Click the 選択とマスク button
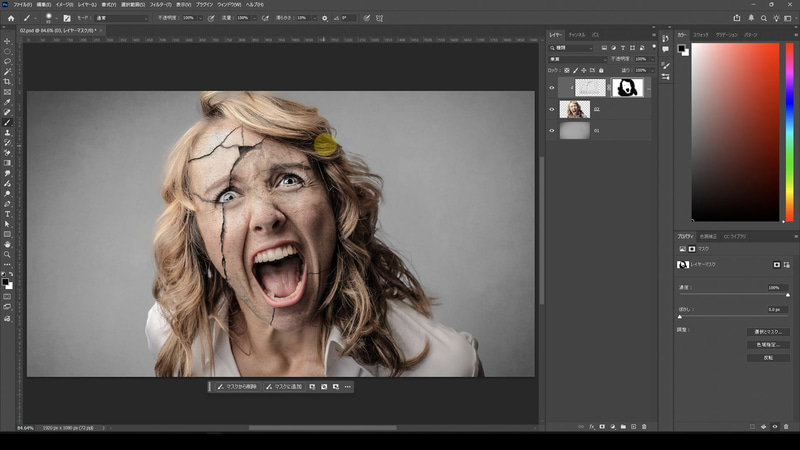The image size is (800, 450). (767, 332)
